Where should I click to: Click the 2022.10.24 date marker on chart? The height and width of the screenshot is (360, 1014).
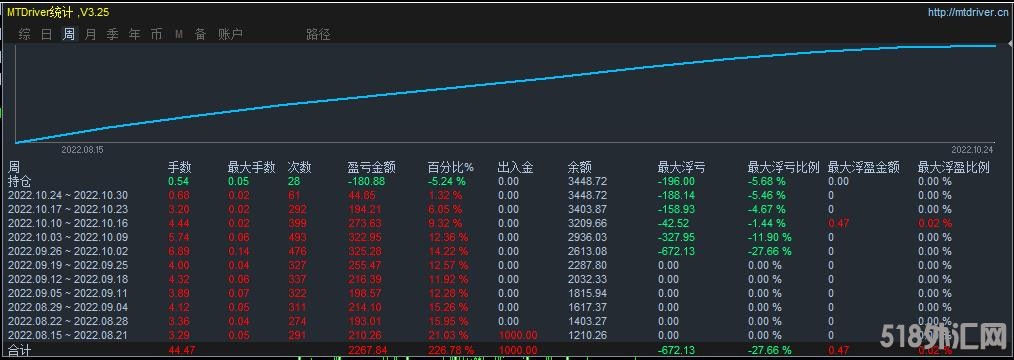click(971, 149)
